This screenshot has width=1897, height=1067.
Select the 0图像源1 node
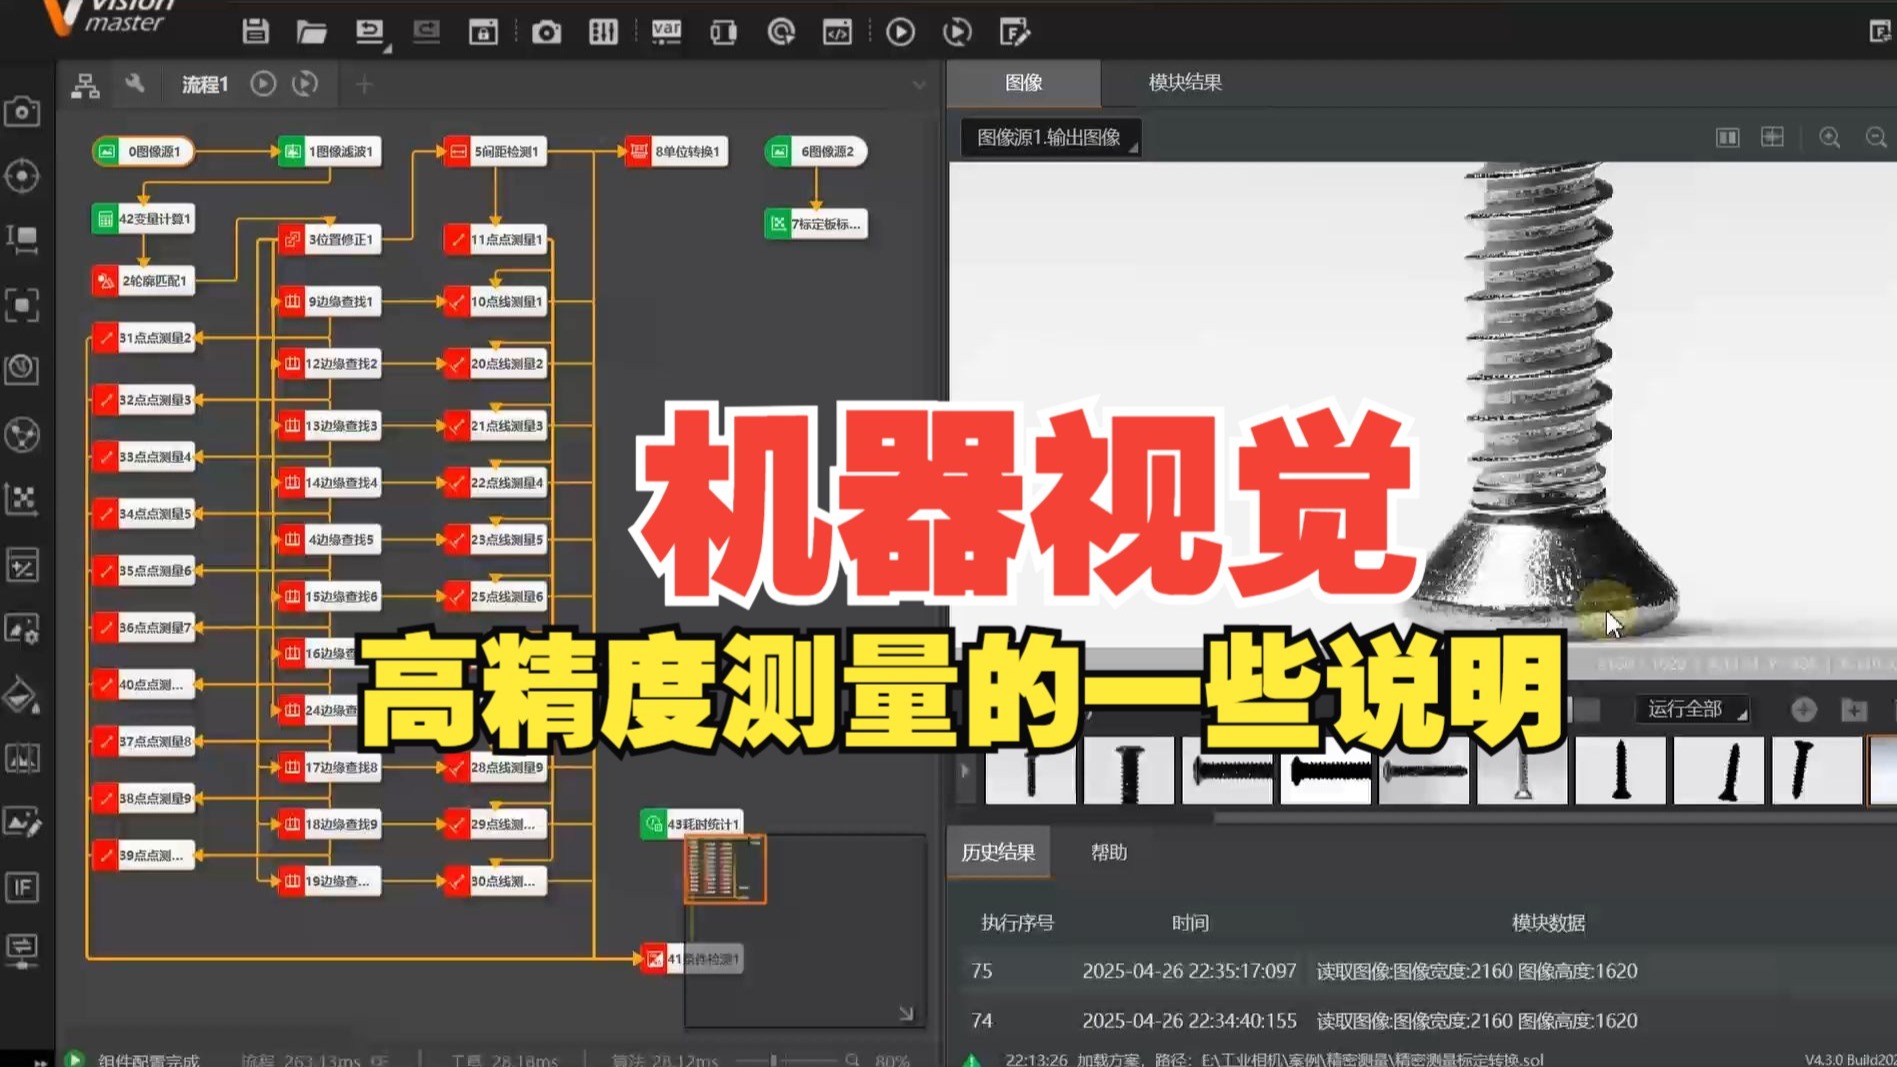pos(142,151)
